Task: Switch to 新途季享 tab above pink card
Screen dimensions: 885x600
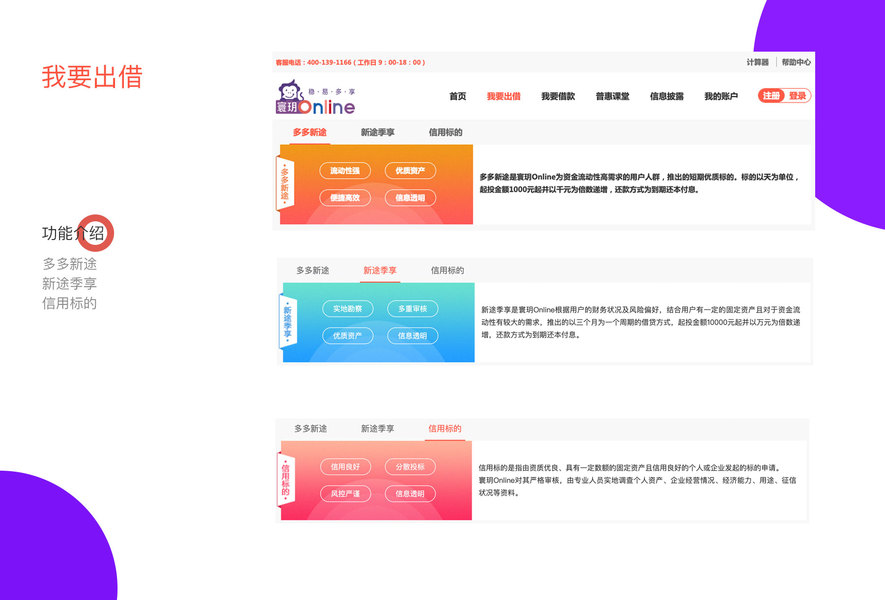Action: 378,428
